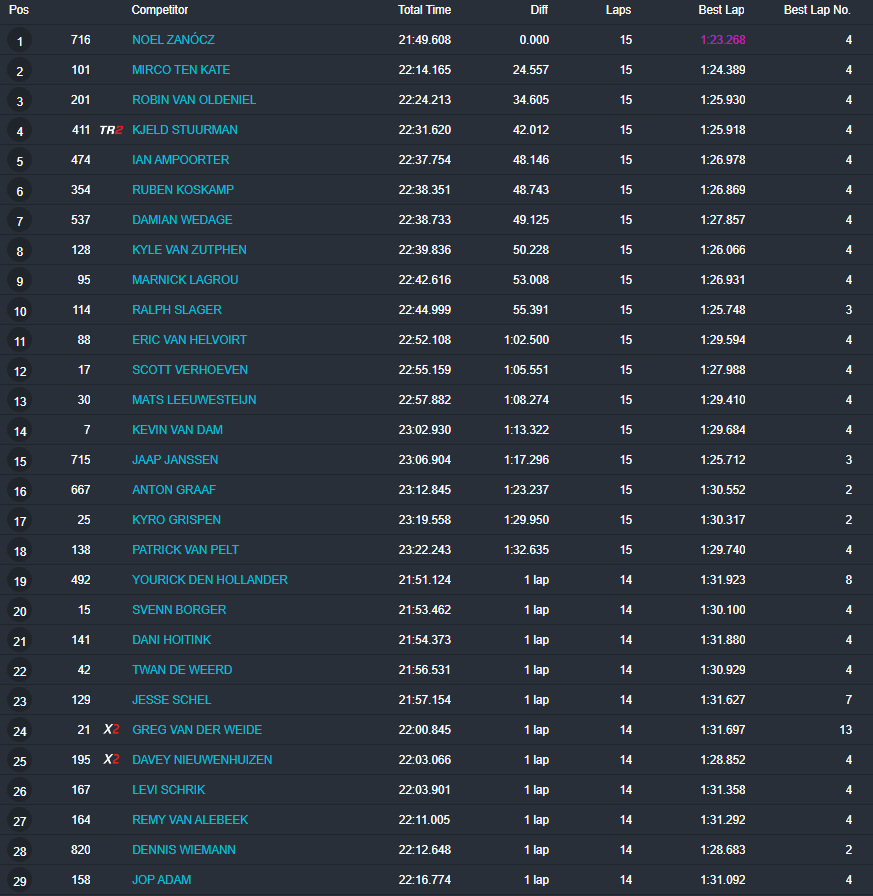Select the KEVIN VAN DAM competitor link
873x896 pixels.
(x=177, y=430)
